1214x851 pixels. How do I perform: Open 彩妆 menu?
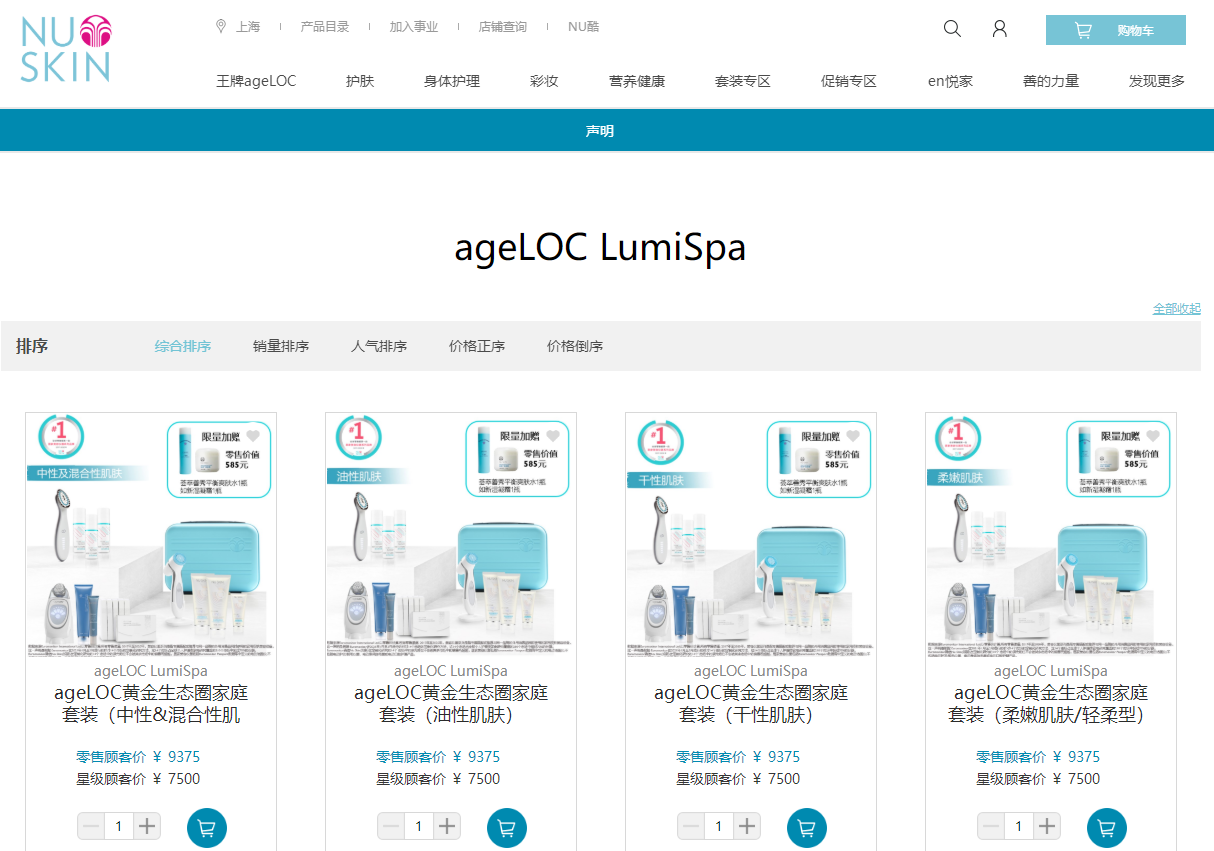(544, 81)
